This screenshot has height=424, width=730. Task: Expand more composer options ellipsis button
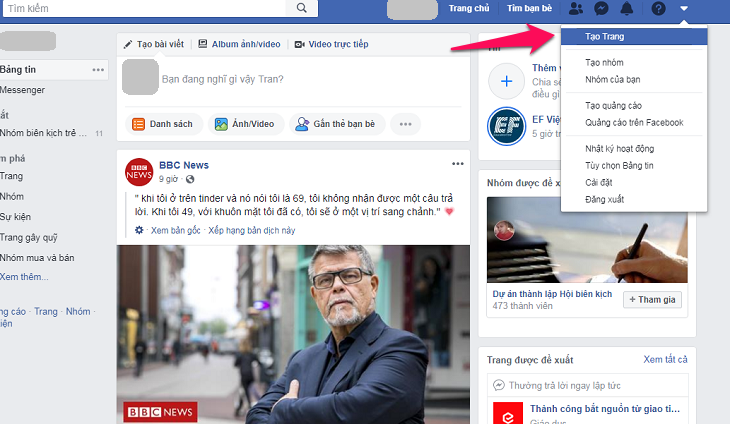404,125
